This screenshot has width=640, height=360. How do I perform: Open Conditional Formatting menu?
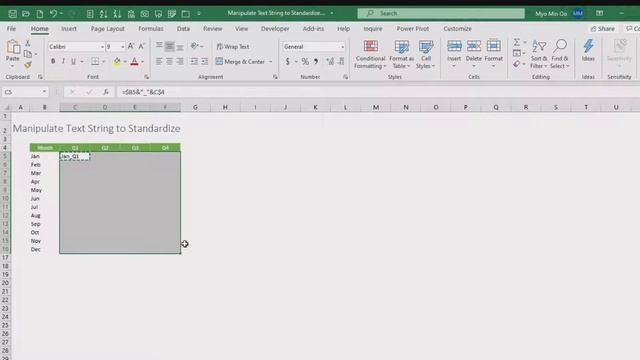point(370,54)
